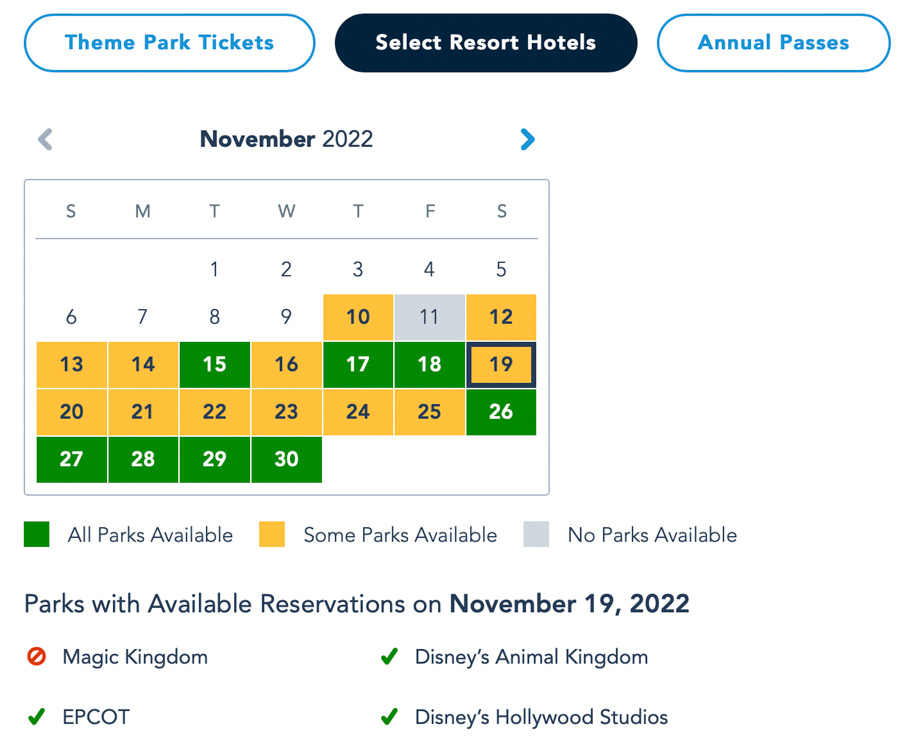
Task: Select November 15 on the calendar
Action: [x=214, y=365]
